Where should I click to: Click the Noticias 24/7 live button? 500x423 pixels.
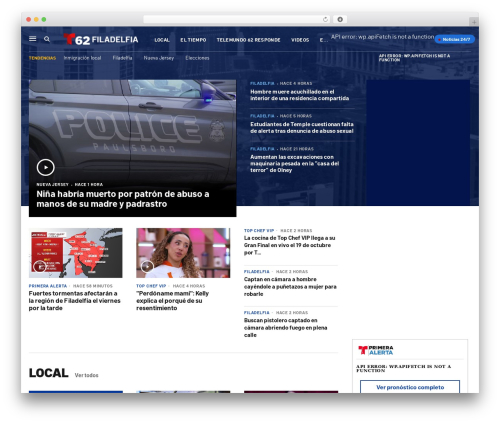coord(455,39)
